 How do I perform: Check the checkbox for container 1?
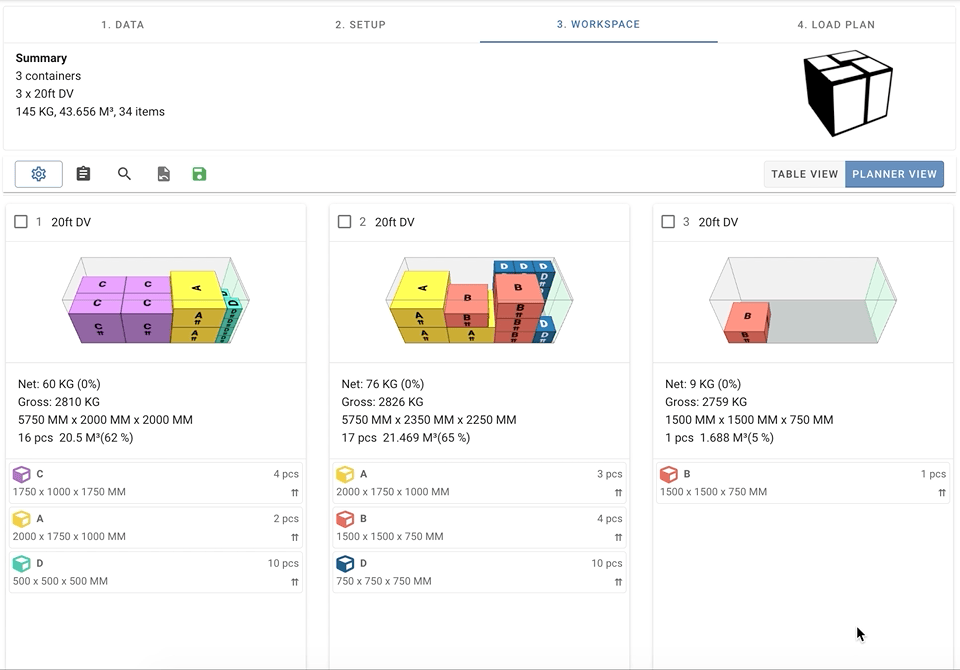[x=21, y=222]
